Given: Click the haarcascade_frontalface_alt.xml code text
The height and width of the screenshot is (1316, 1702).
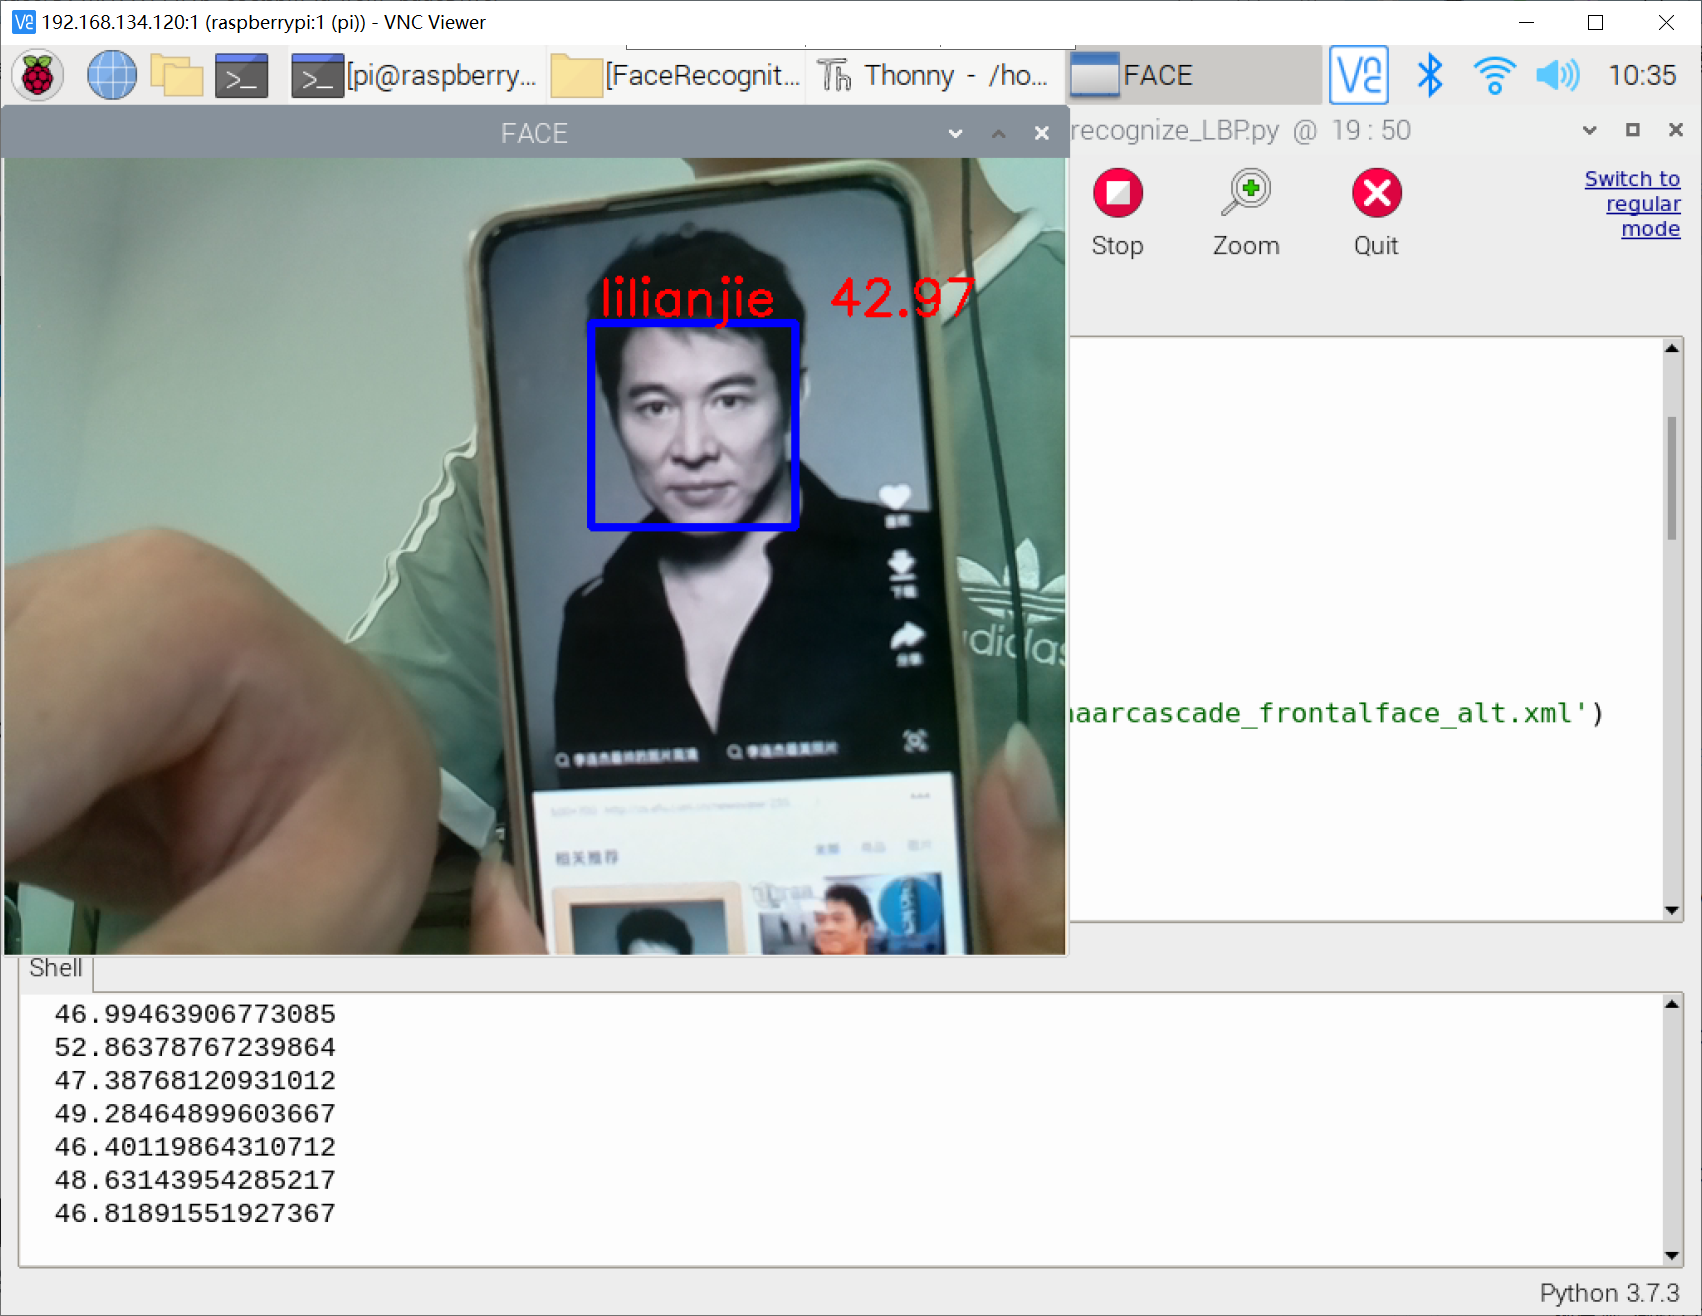Looking at the screenshot, I should coord(1328,713).
